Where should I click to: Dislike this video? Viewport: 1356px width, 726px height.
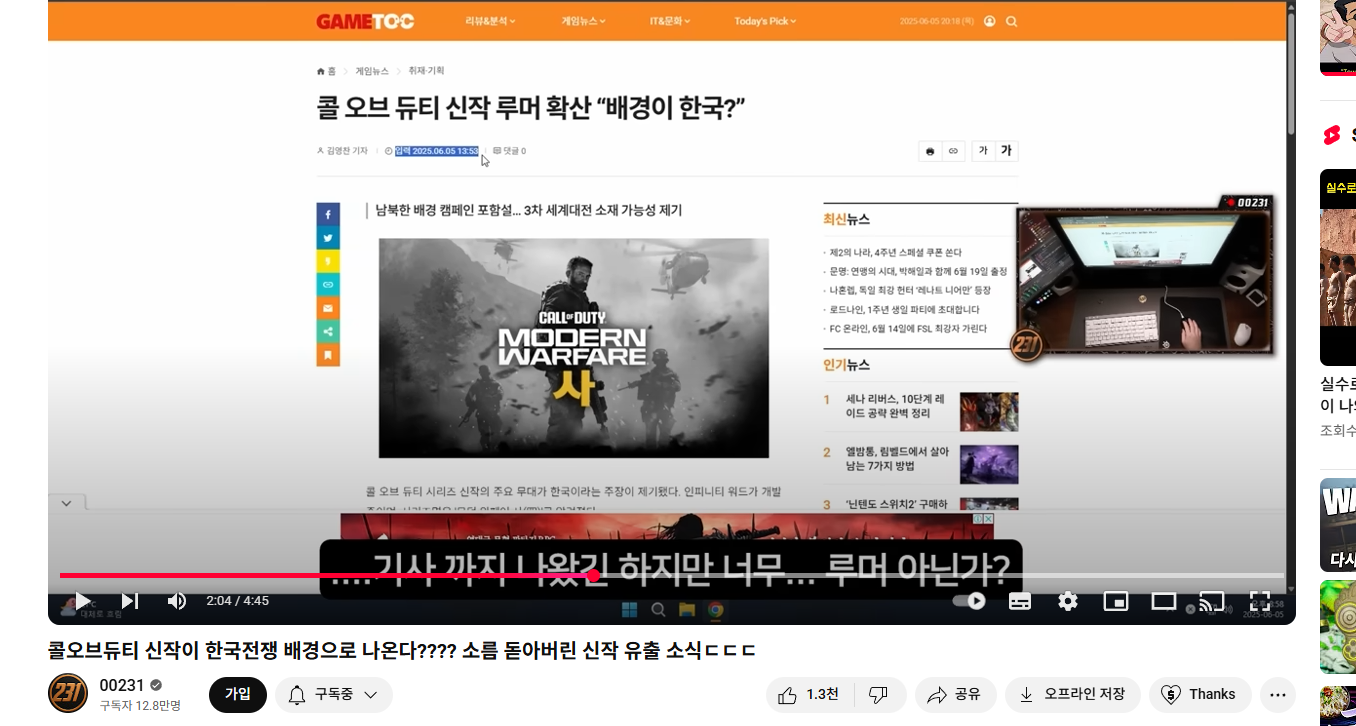879,695
